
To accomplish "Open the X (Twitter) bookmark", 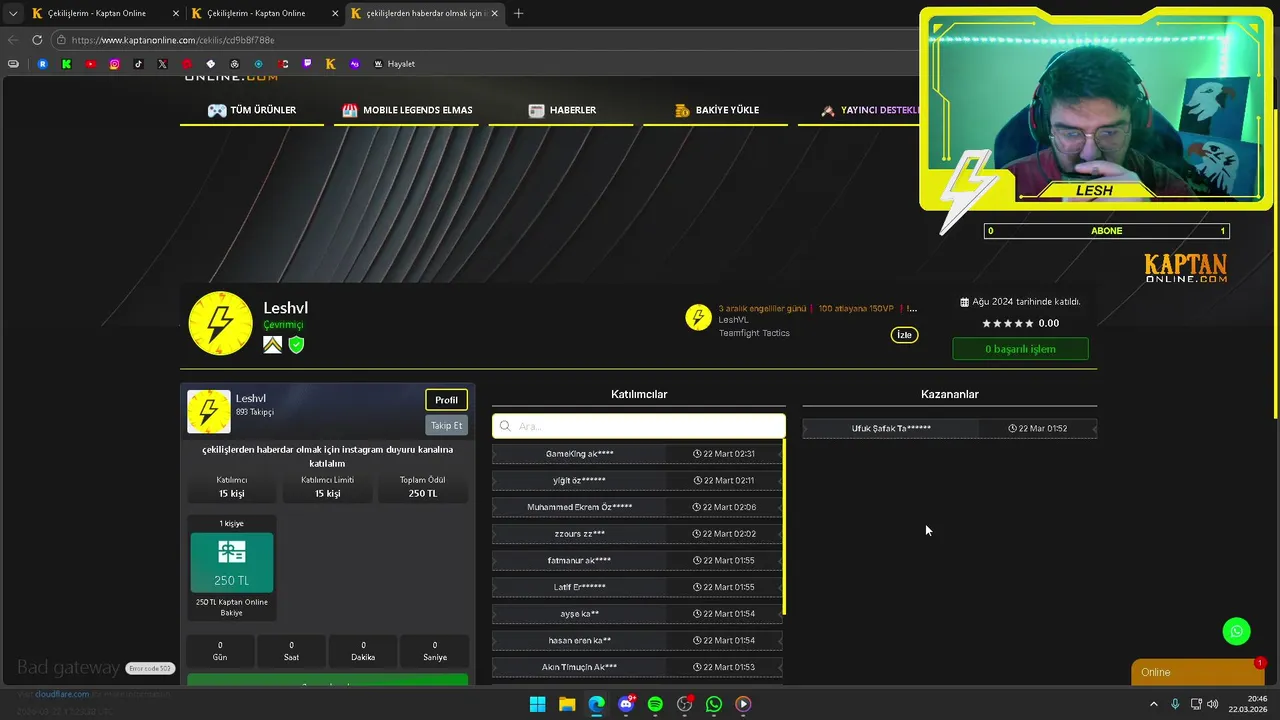I will [x=162, y=64].
